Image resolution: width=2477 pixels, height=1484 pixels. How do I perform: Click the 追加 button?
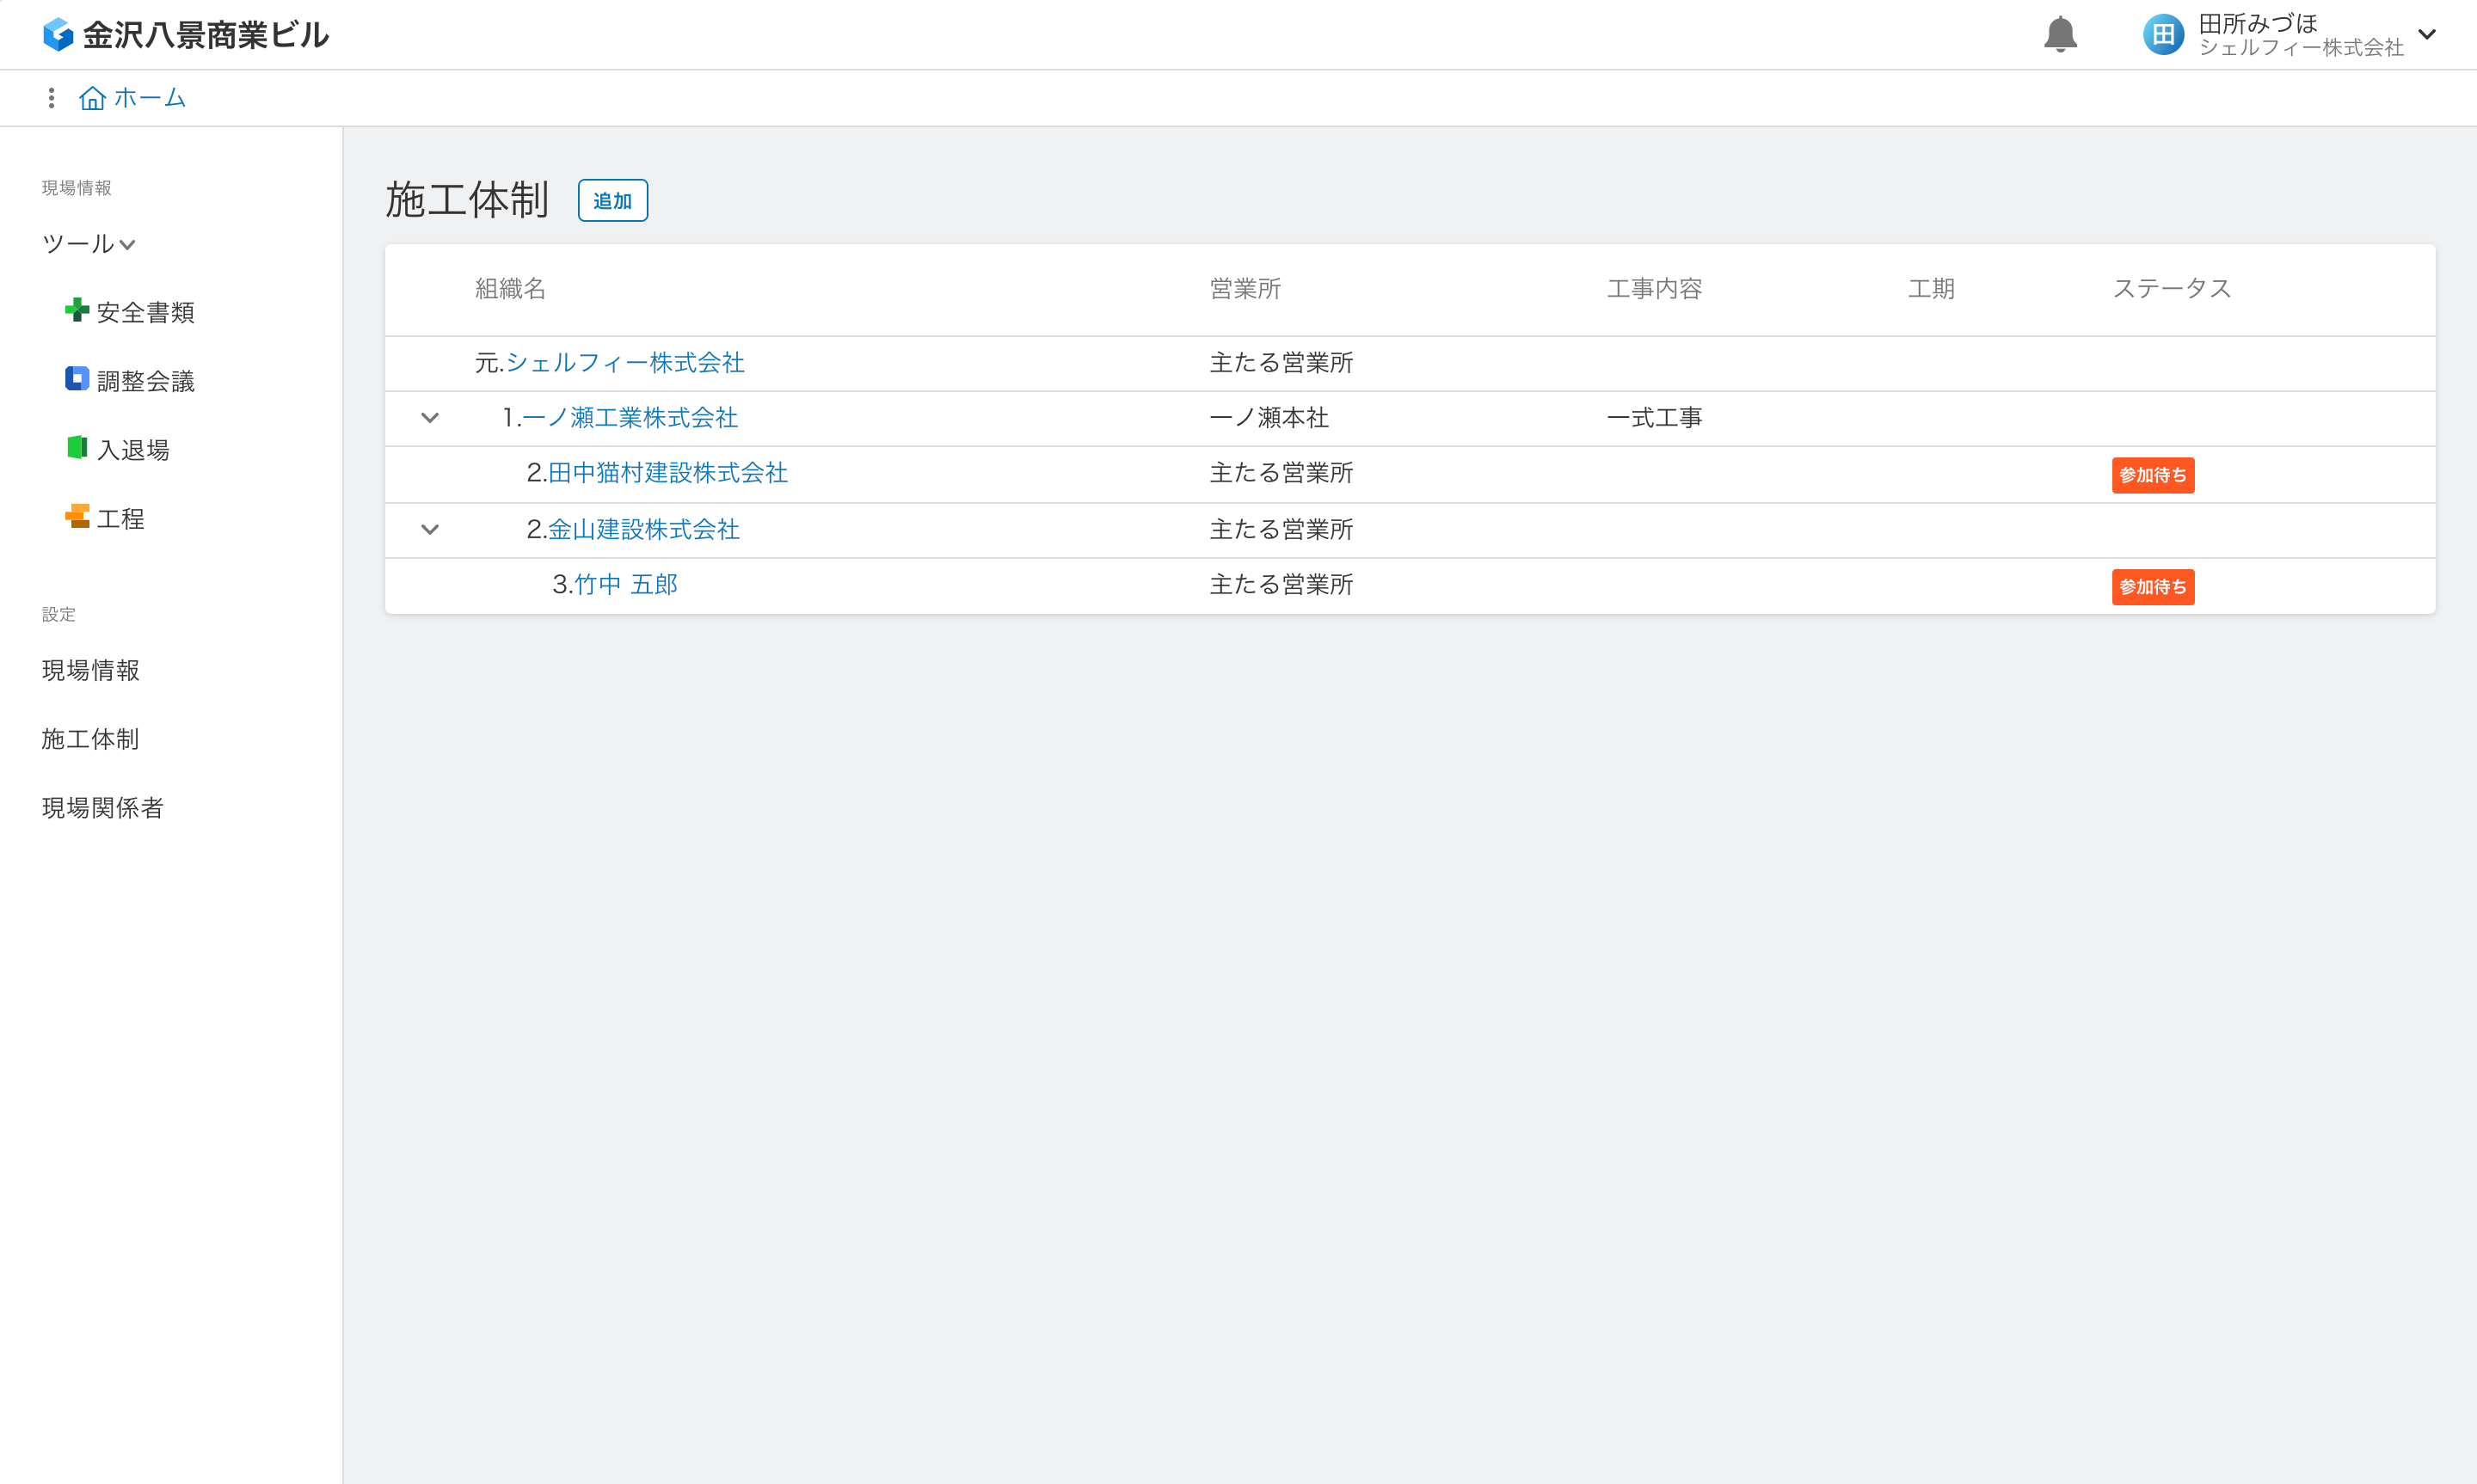point(613,200)
